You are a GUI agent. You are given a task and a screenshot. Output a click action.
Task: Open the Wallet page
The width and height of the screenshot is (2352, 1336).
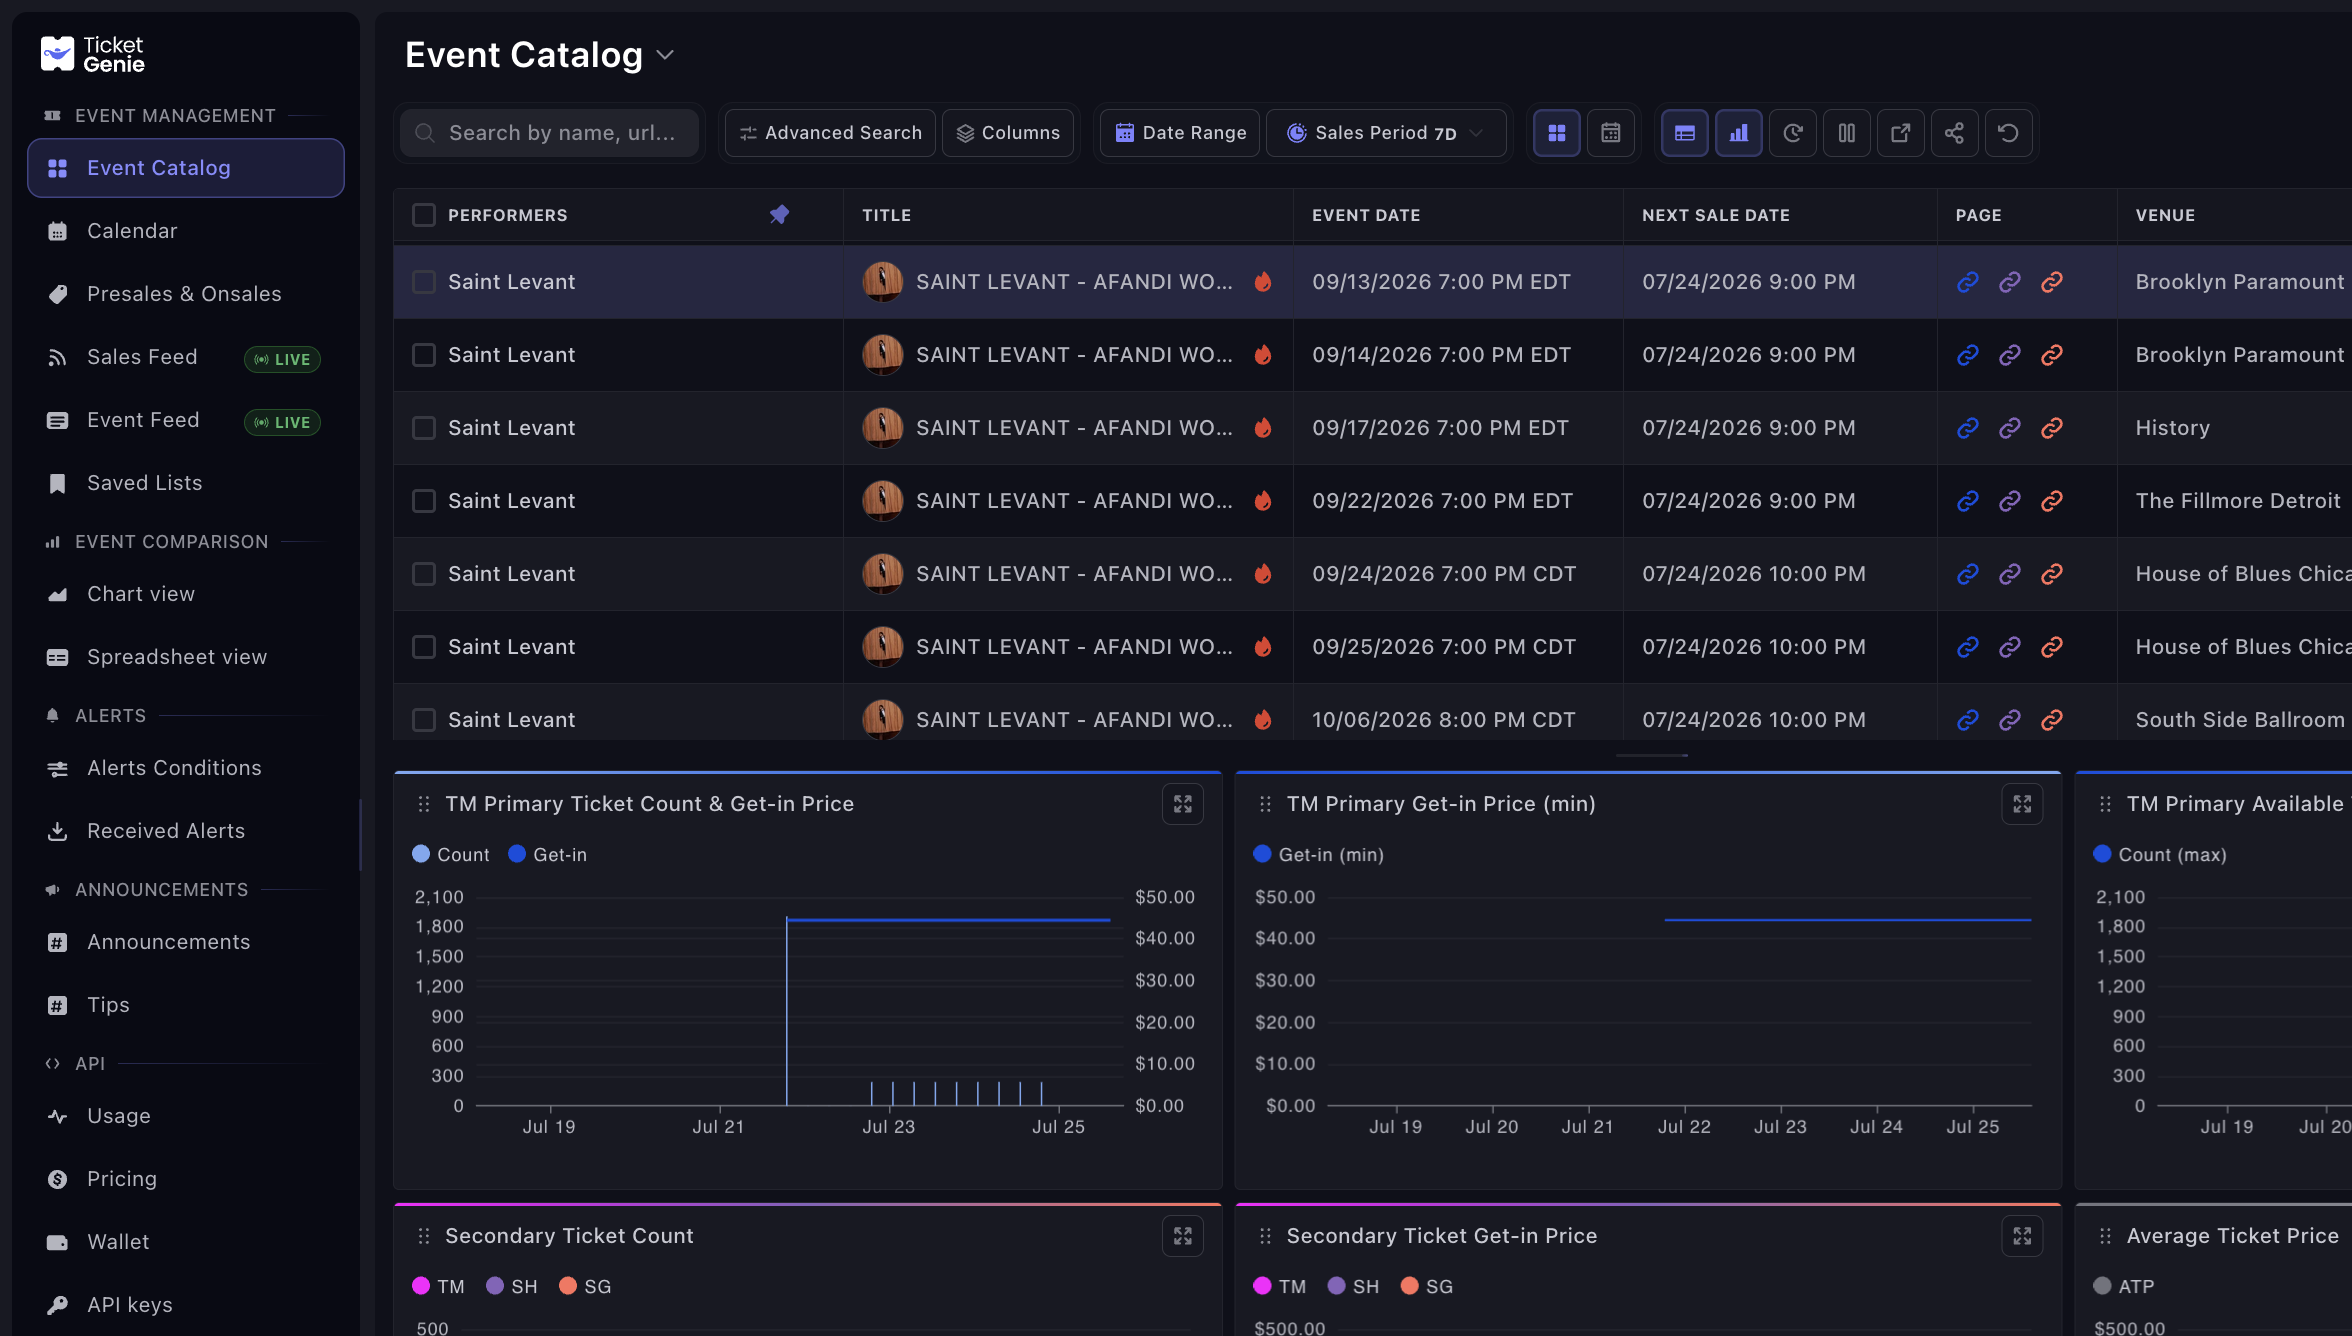point(186,1242)
